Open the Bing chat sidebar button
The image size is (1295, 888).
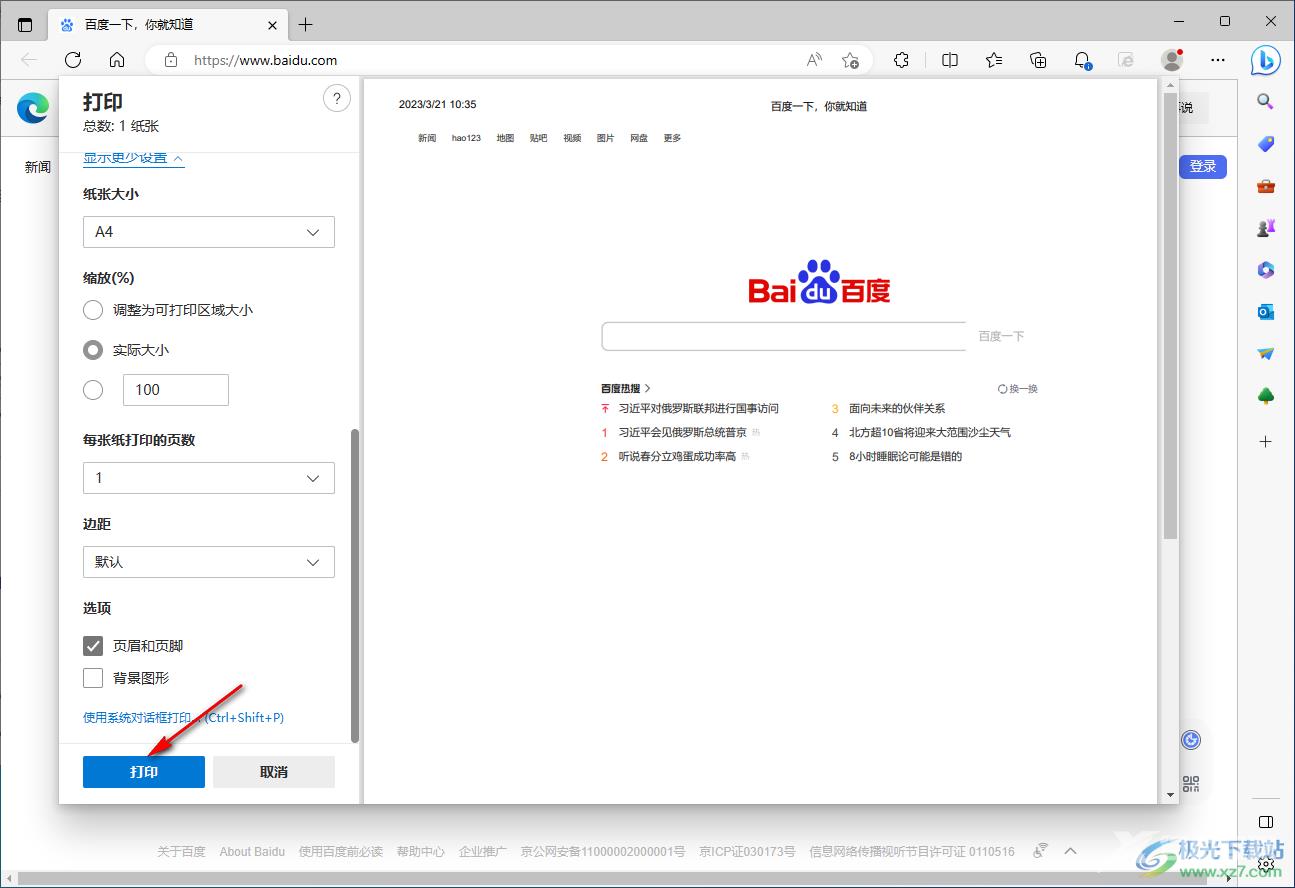(x=1265, y=60)
